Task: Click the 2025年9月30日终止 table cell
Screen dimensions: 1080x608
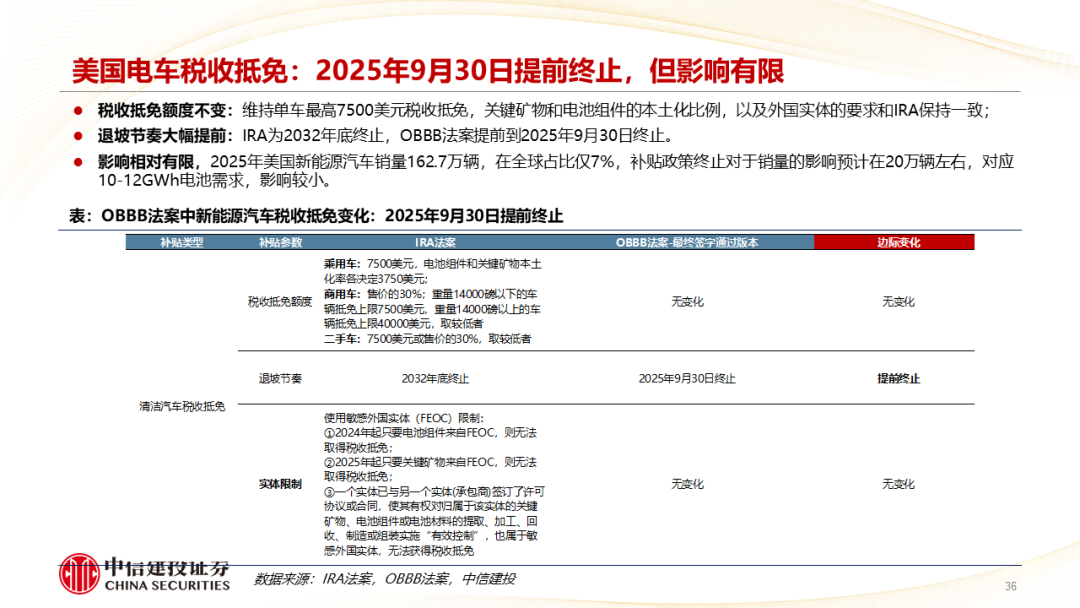Action: [687, 379]
